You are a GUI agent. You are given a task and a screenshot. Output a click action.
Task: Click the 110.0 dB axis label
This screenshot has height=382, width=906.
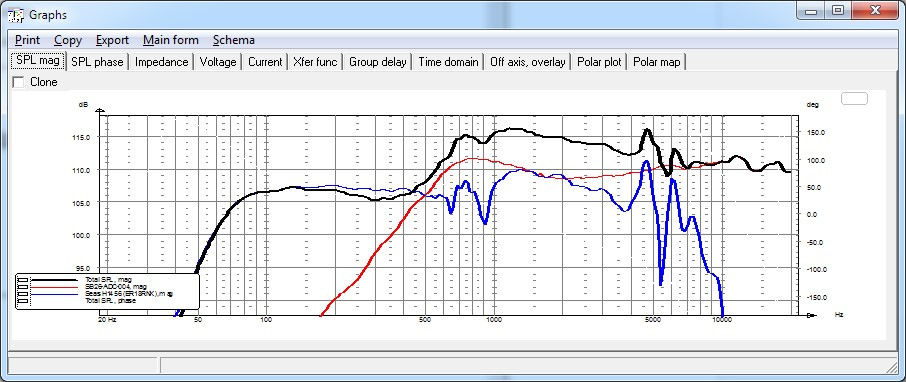[x=81, y=170]
